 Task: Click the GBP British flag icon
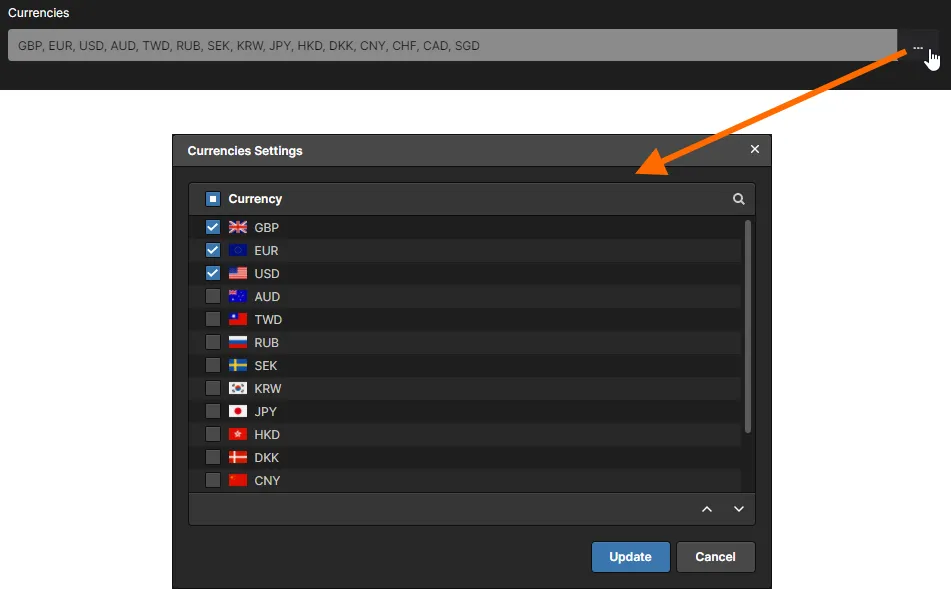238,227
